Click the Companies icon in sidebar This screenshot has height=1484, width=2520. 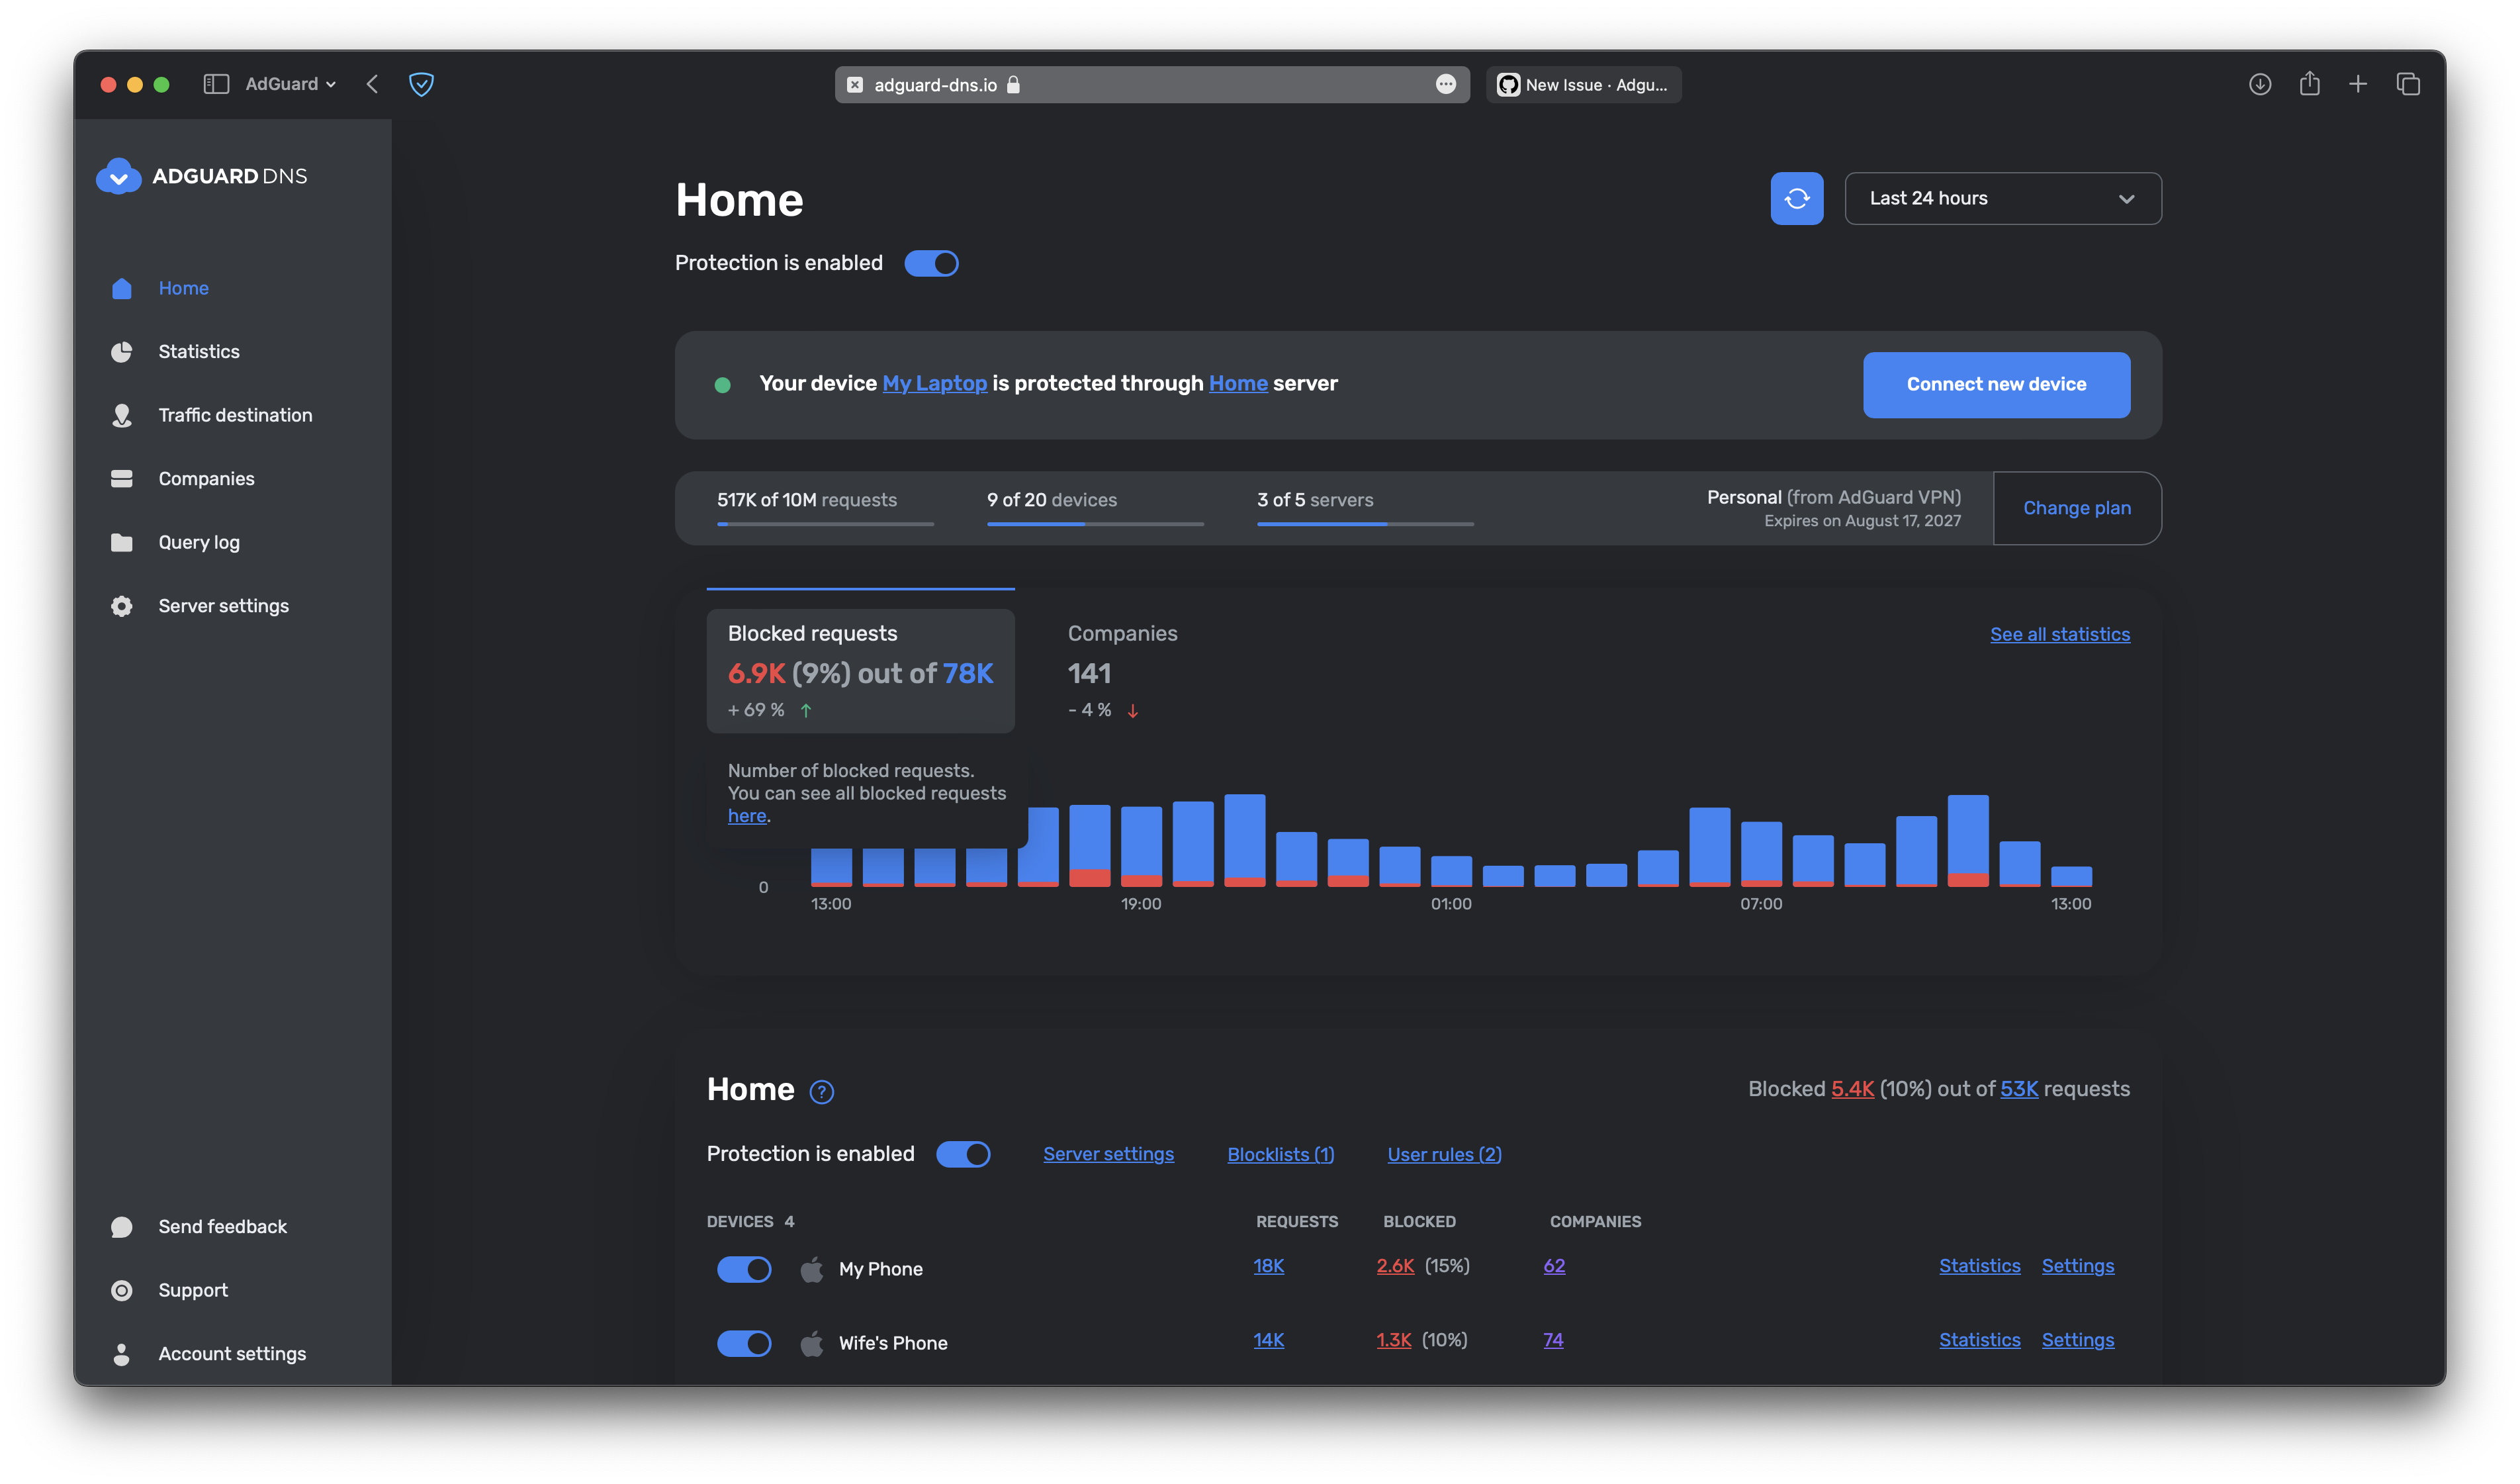click(122, 479)
